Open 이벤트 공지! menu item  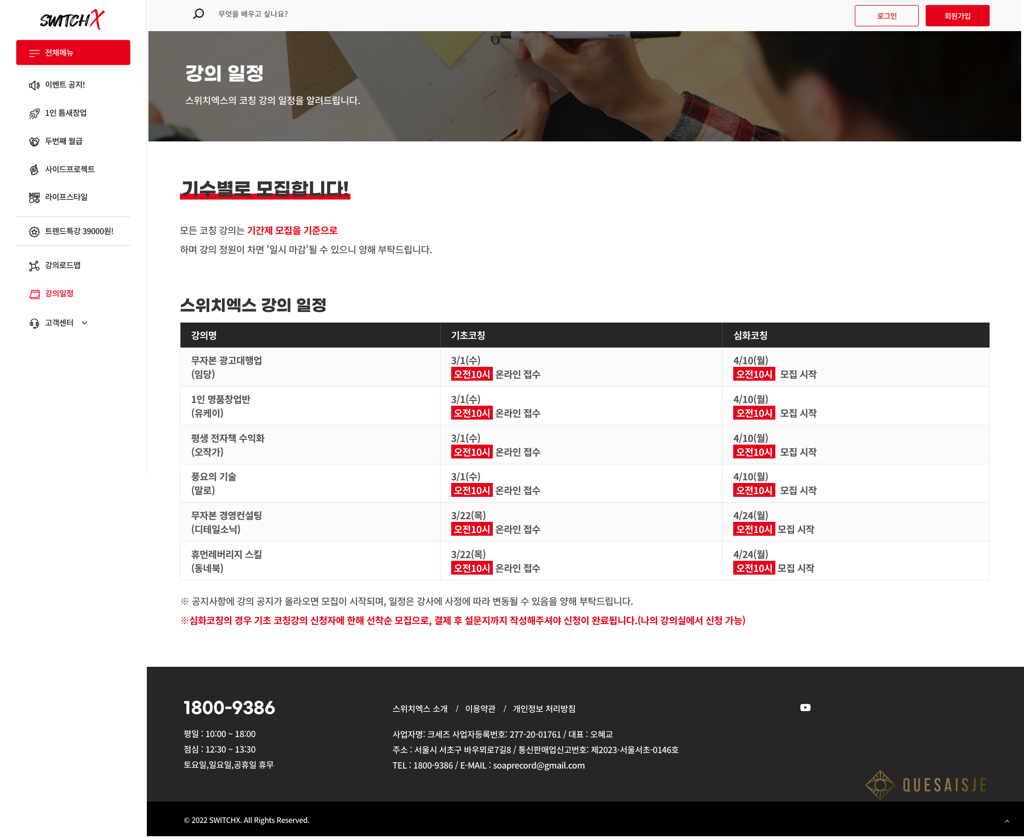pyautogui.click(x=65, y=85)
